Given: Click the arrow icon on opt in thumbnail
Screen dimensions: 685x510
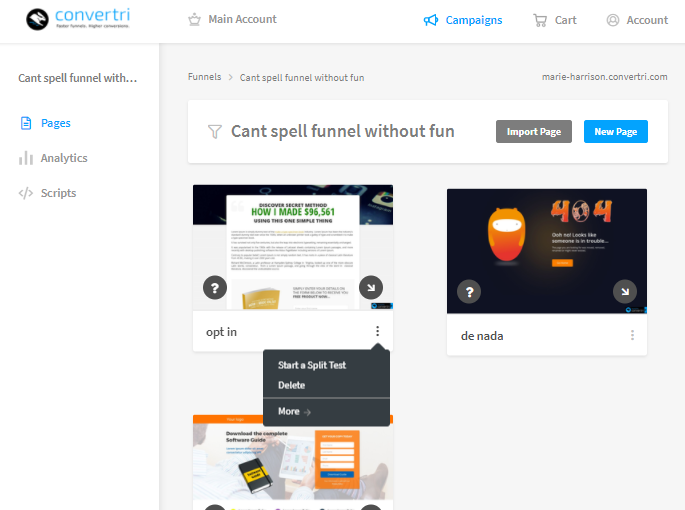Looking at the screenshot, I should click(x=371, y=288).
